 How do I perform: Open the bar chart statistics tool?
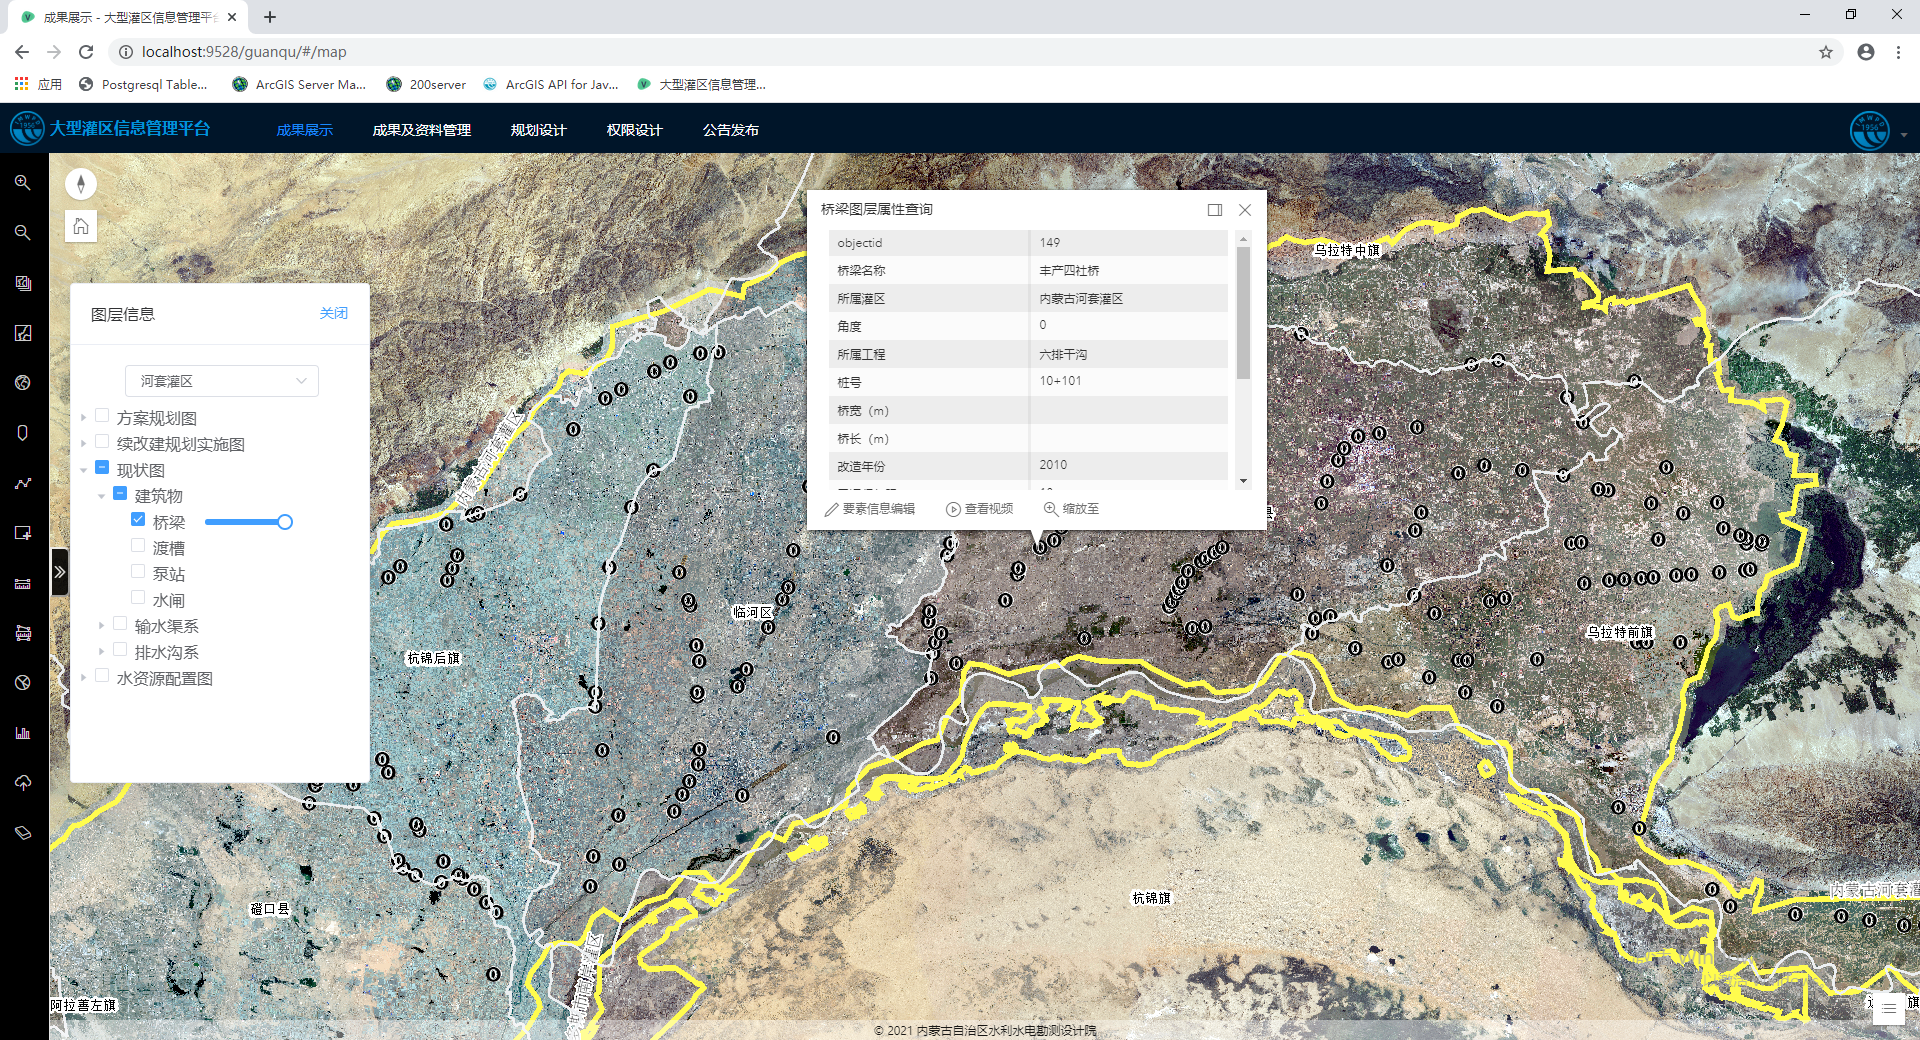23,733
